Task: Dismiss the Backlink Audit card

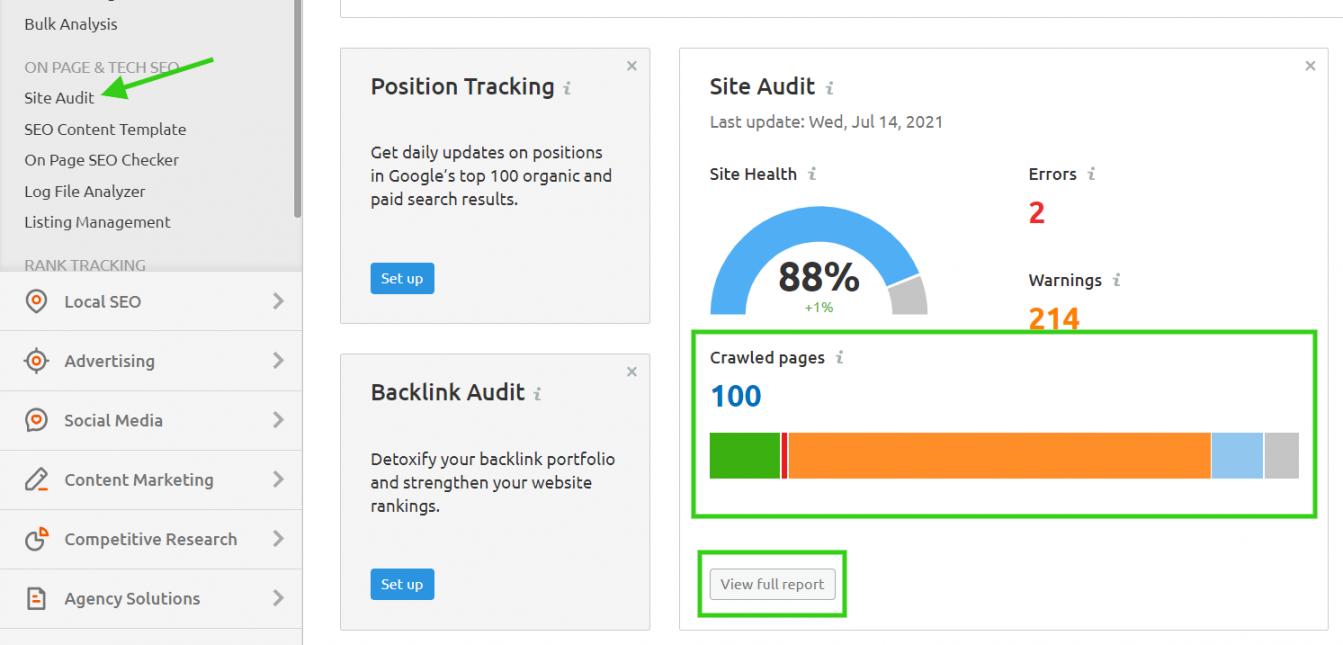Action: (631, 371)
